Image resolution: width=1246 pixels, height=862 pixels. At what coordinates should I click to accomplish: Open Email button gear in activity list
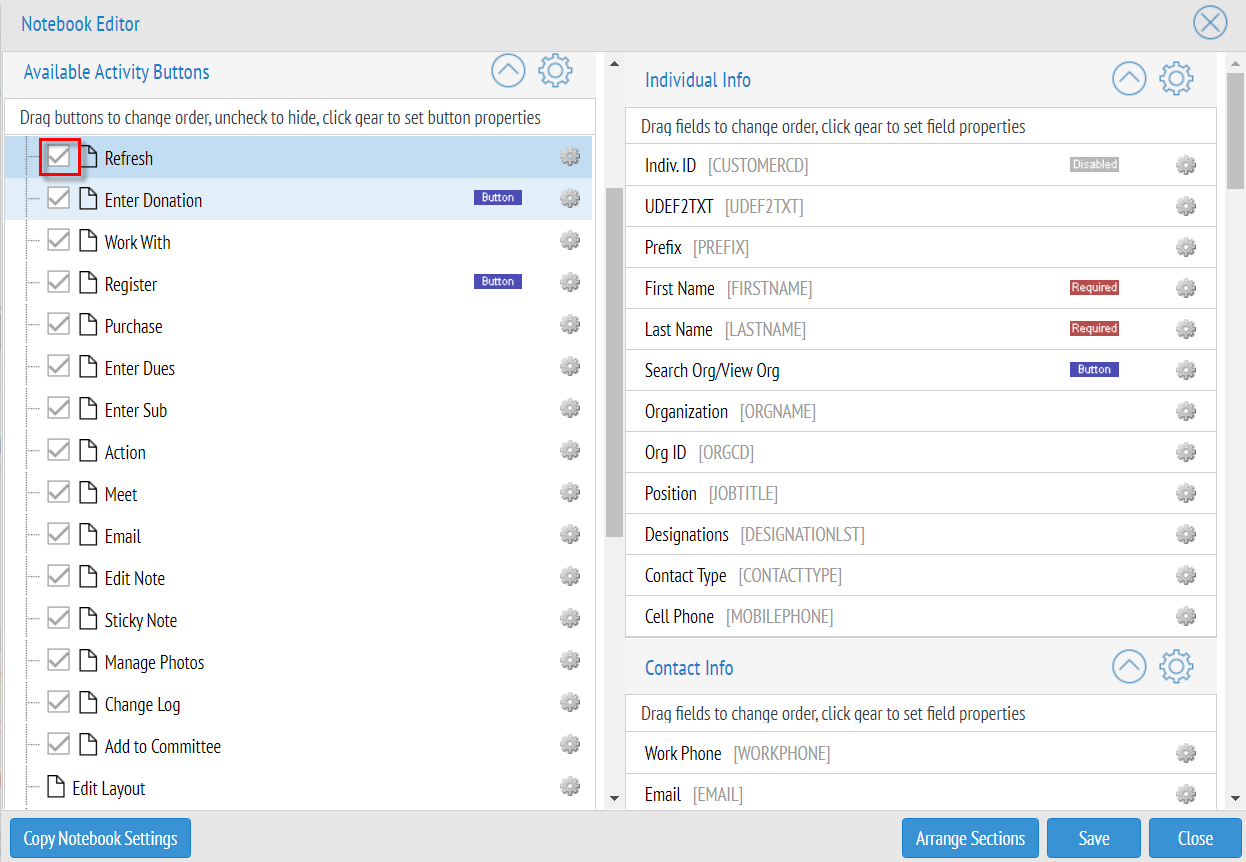[570, 535]
